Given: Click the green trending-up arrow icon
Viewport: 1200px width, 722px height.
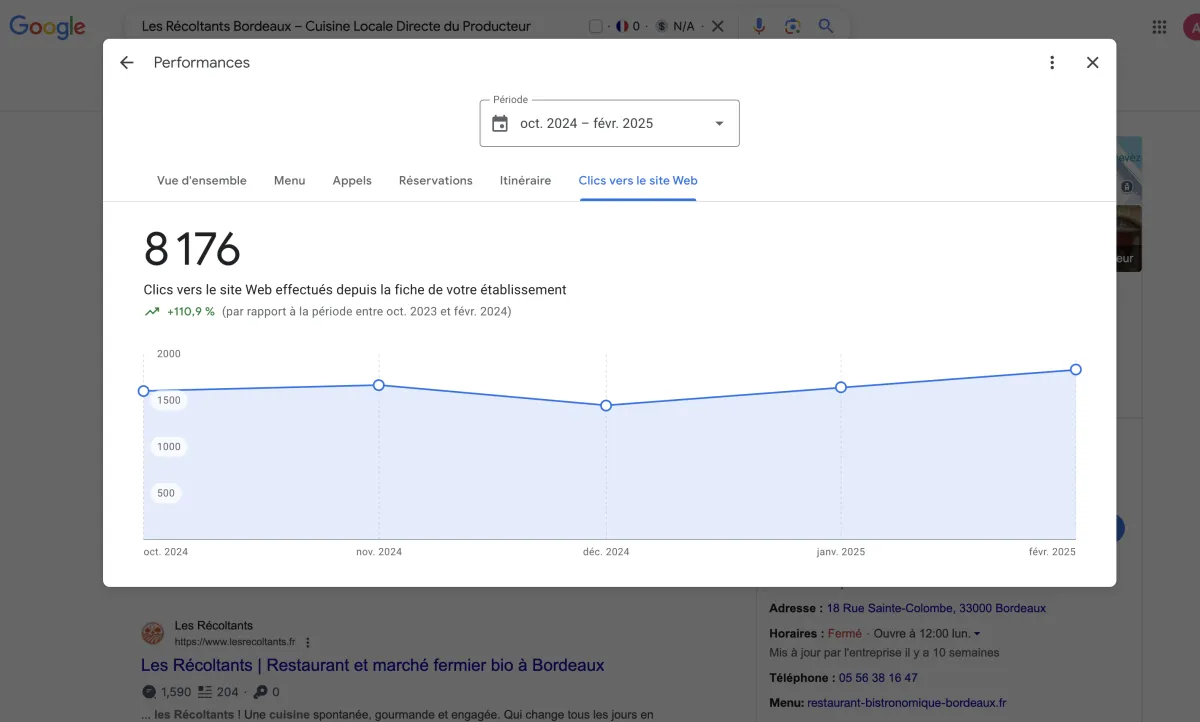Looking at the screenshot, I should coord(152,312).
